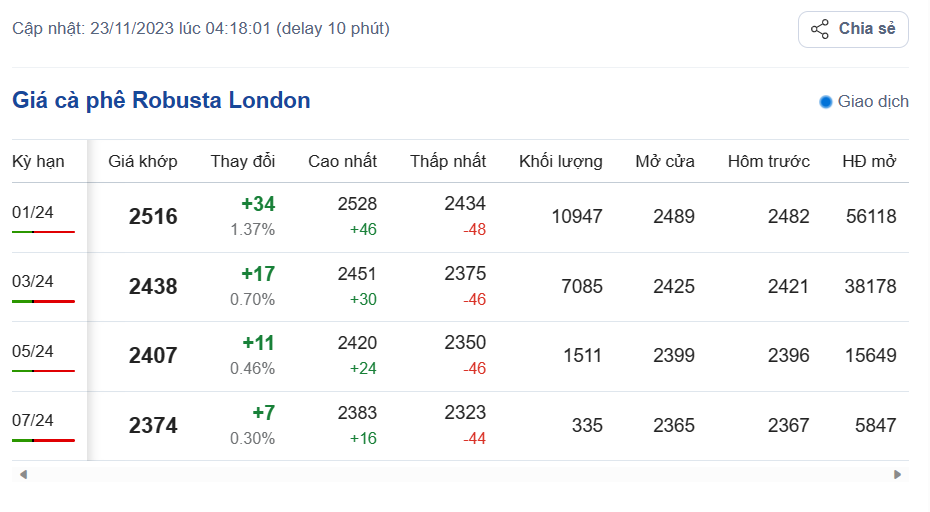Image resolution: width=930 pixels, height=512 pixels.
Task: Open the Giá cà phê Robusta London heading
Action: pos(161,100)
